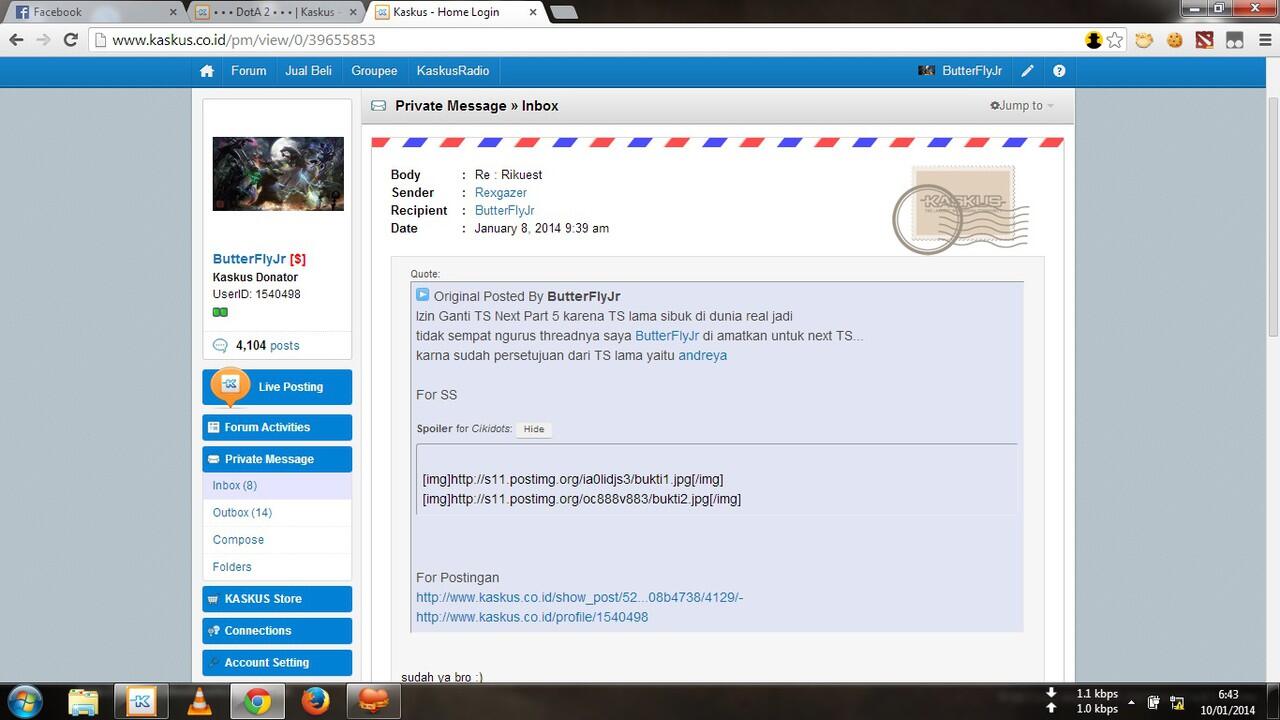Close the Kaskus - Home Login tab

point(533,13)
